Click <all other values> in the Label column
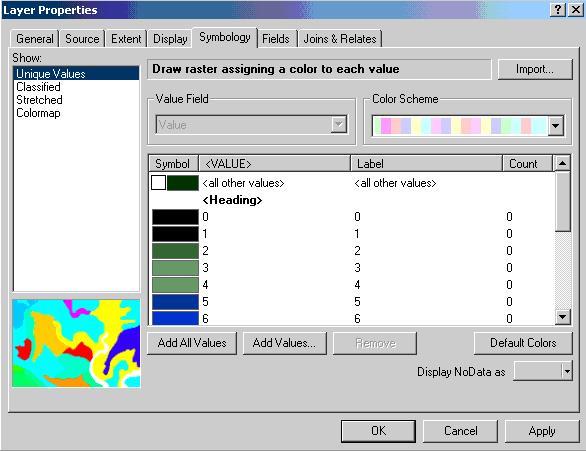This screenshot has width=586, height=451. [x=395, y=183]
